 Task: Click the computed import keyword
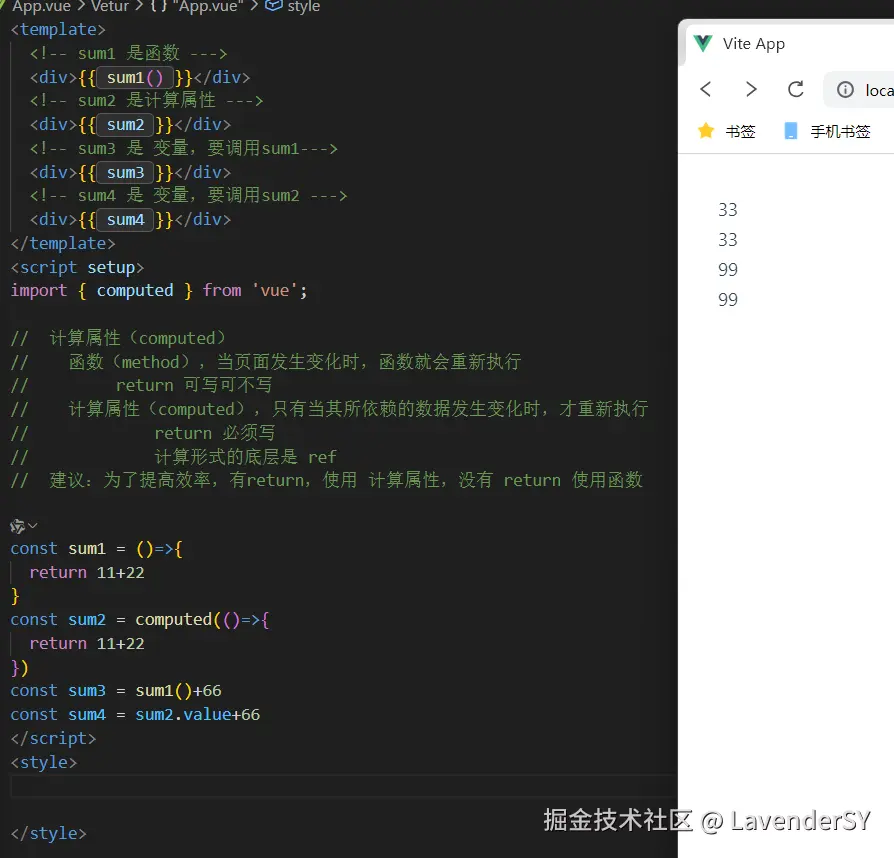point(135,290)
